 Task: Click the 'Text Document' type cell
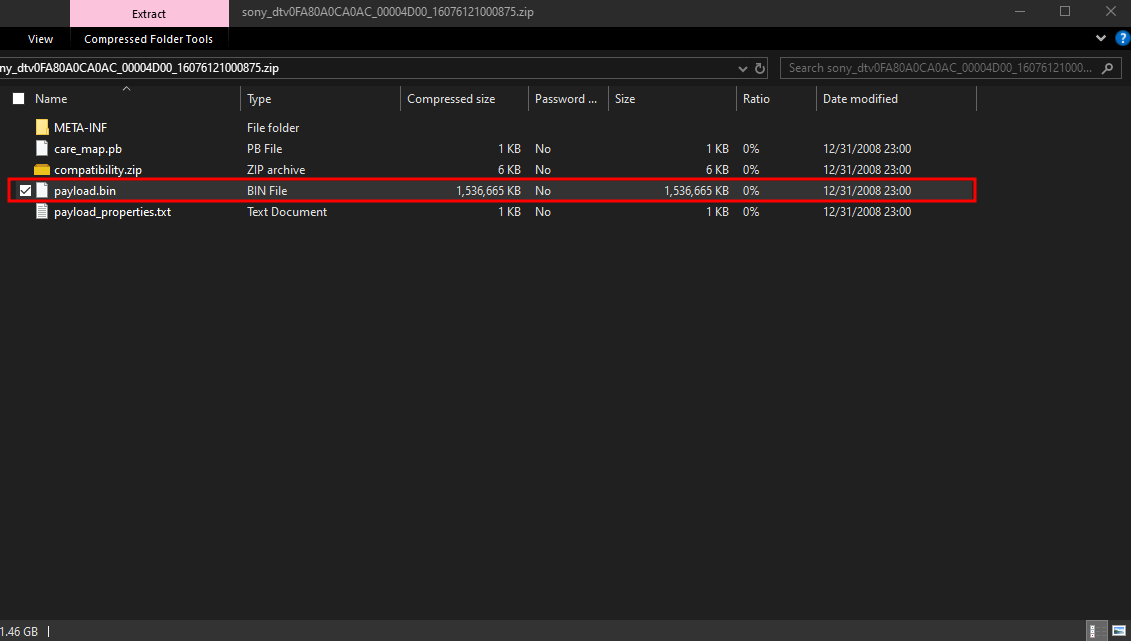click(x=287, y=211)
